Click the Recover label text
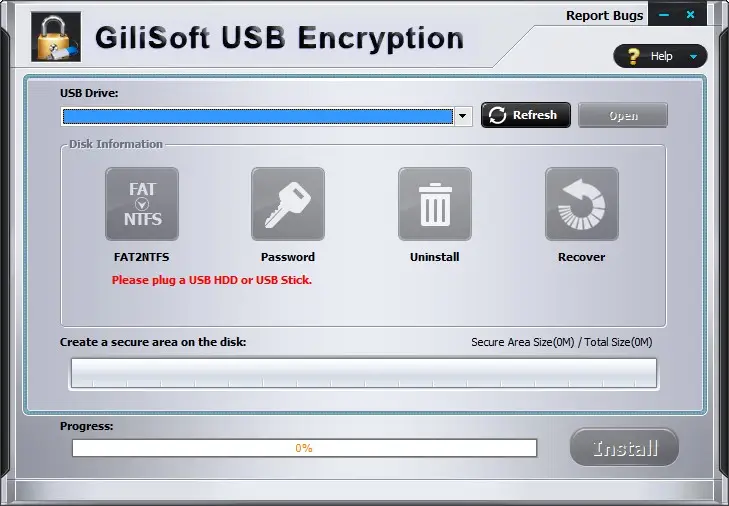Viewport: 729px width, 506px height. [x=581, y=257]
